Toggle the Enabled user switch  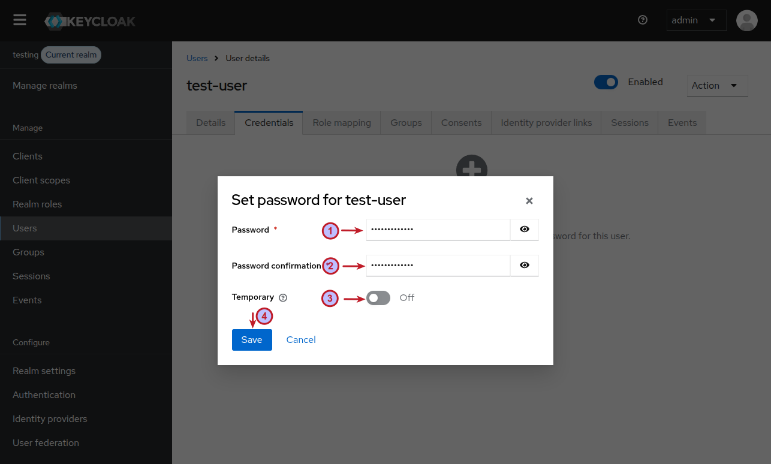[x=606, y=82]
